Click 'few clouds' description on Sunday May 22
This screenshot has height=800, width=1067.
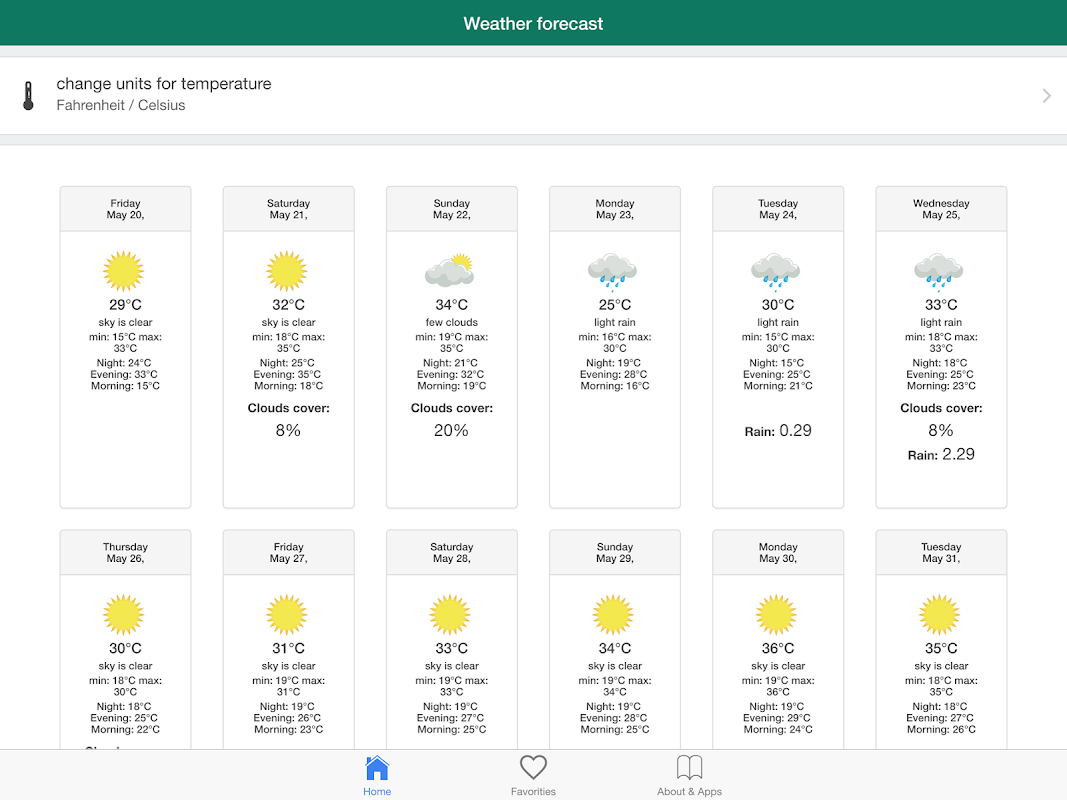(x=452, y=322)
